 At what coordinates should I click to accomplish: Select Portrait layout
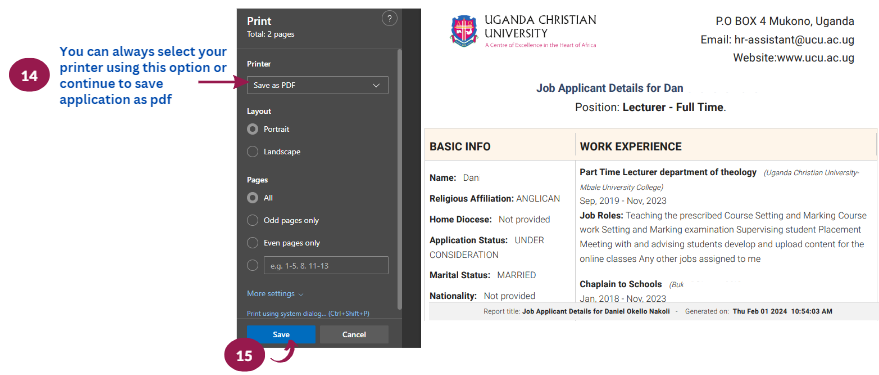252,129
